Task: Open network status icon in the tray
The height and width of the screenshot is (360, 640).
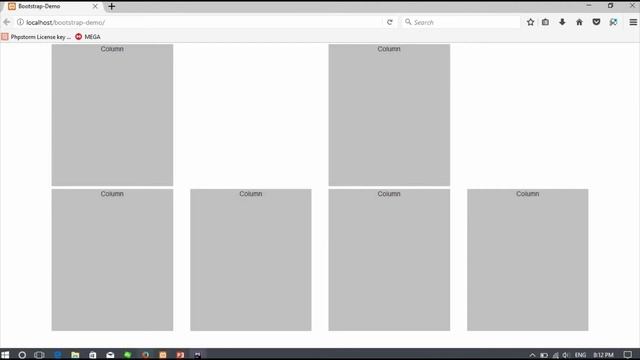Action: pos(556,355)
